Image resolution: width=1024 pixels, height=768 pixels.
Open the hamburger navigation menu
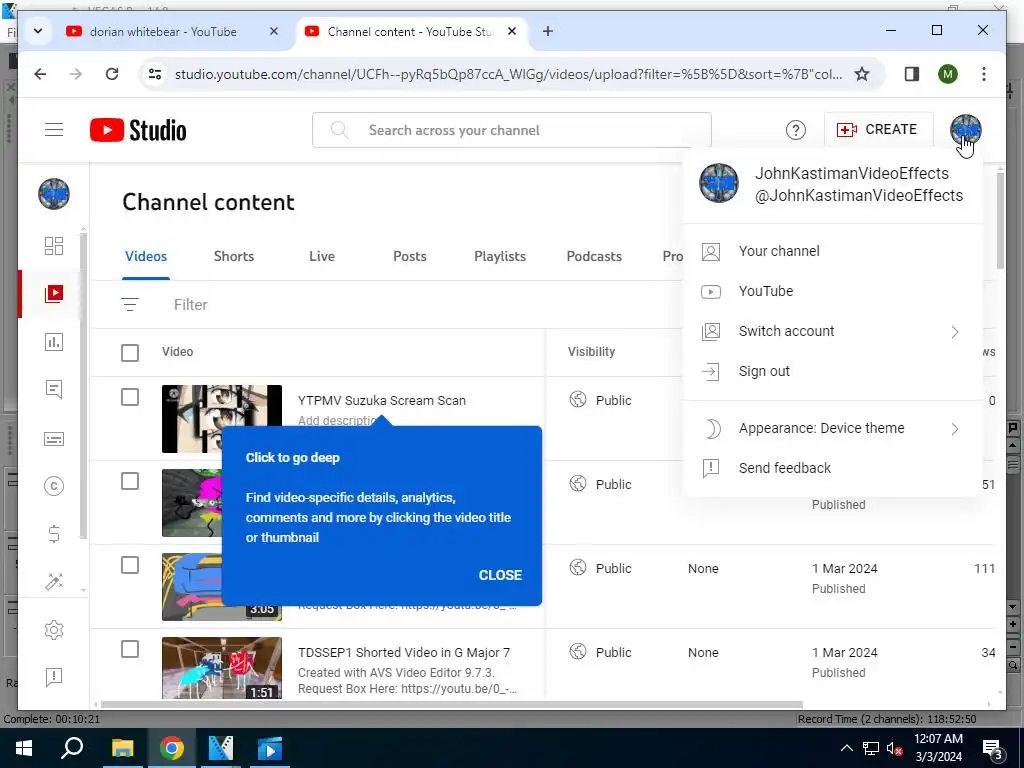[54, 130]
